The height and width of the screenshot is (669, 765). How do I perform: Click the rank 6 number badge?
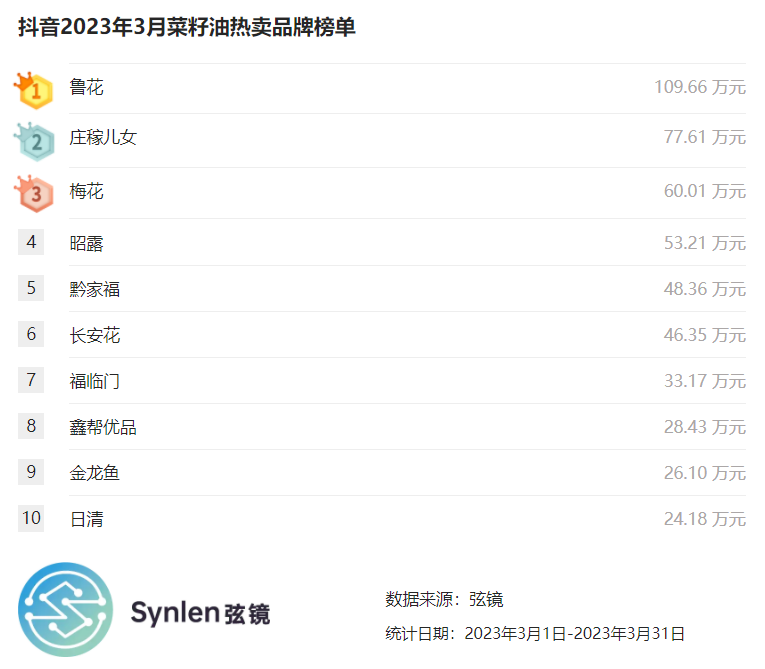[31, 334]
